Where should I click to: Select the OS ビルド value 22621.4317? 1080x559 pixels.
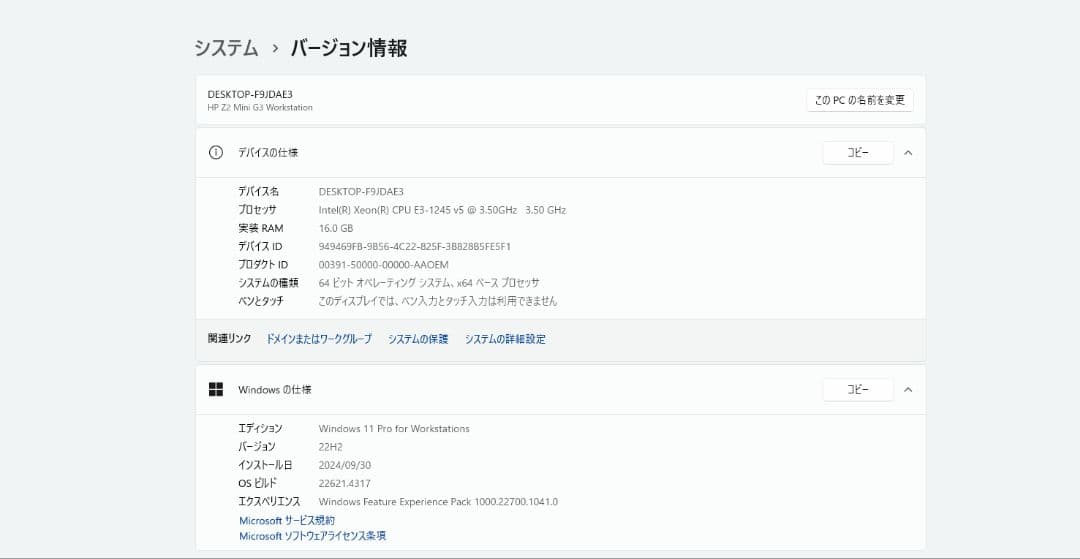click(x=344, y=483)
